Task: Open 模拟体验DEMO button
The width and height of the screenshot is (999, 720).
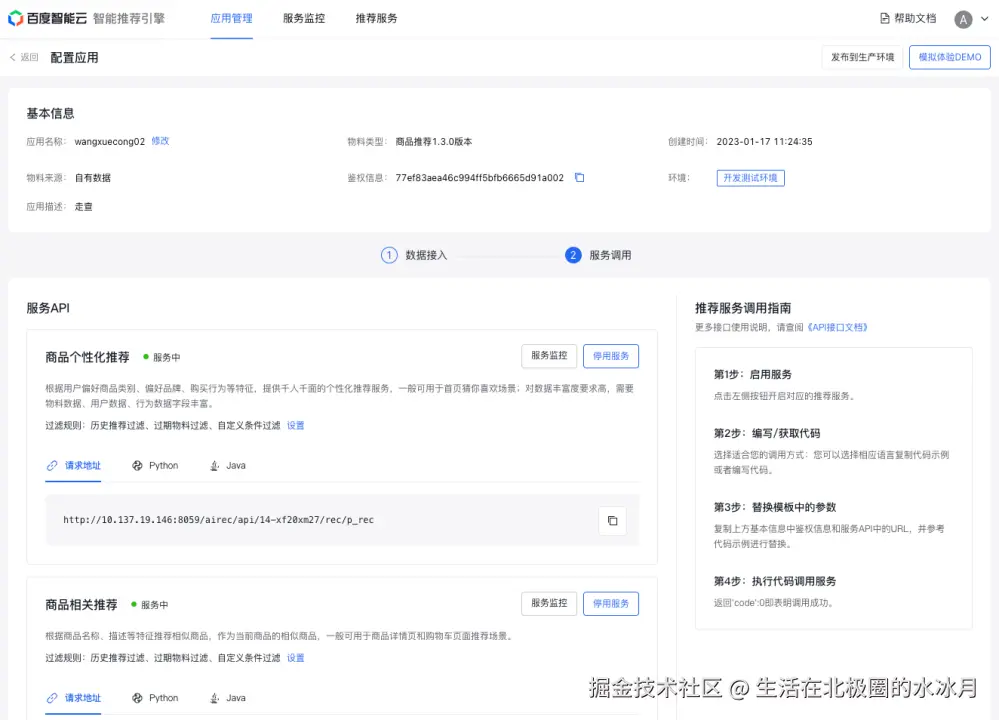Action: (949, 57)
